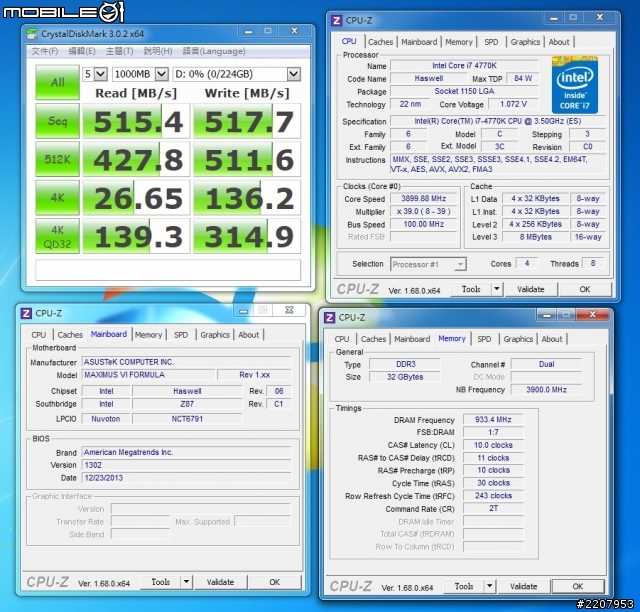Switch to Mainboard tab in CPU window
Screen dimensions: 640x612
(419, 42)
